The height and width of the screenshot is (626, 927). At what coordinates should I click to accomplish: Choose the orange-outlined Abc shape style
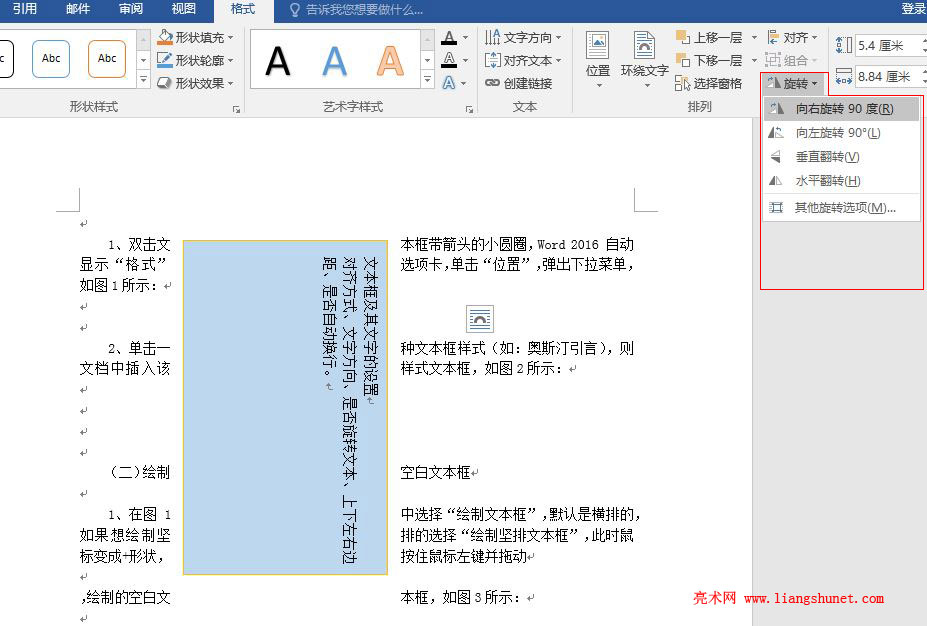click(x=107, y=59)
